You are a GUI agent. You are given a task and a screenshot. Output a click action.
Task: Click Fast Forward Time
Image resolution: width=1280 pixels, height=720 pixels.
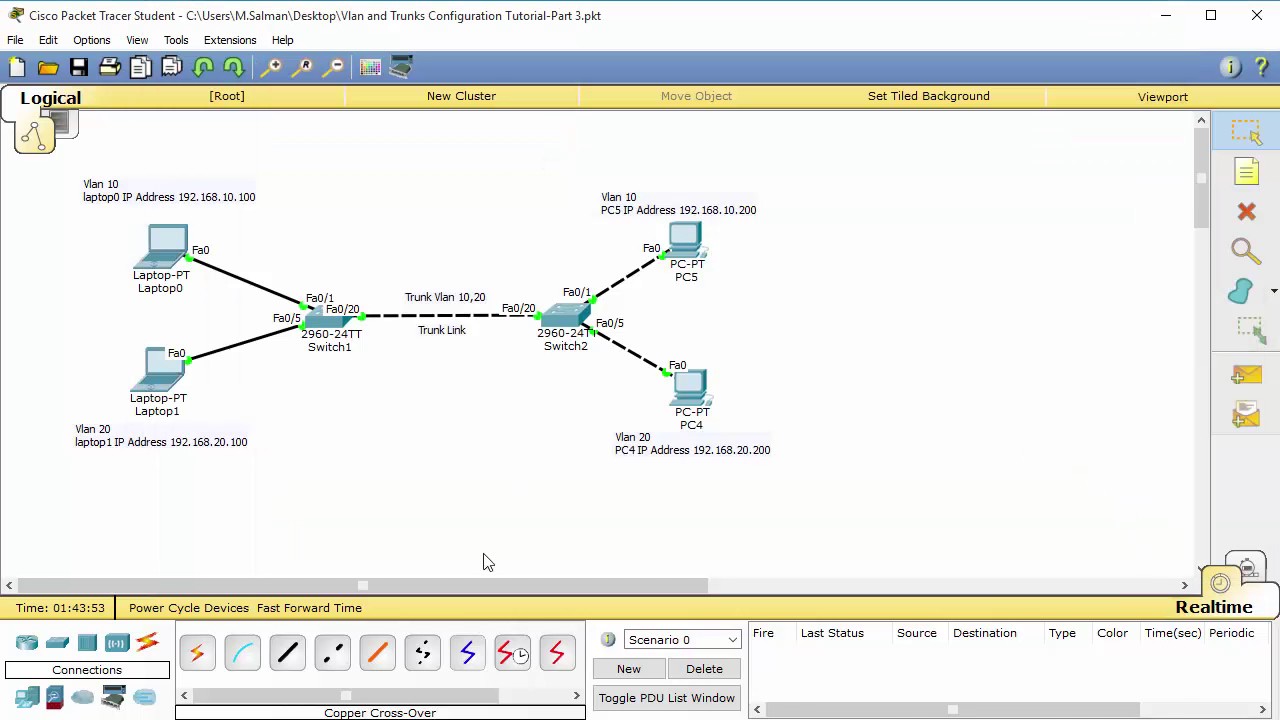coord(309,608)
